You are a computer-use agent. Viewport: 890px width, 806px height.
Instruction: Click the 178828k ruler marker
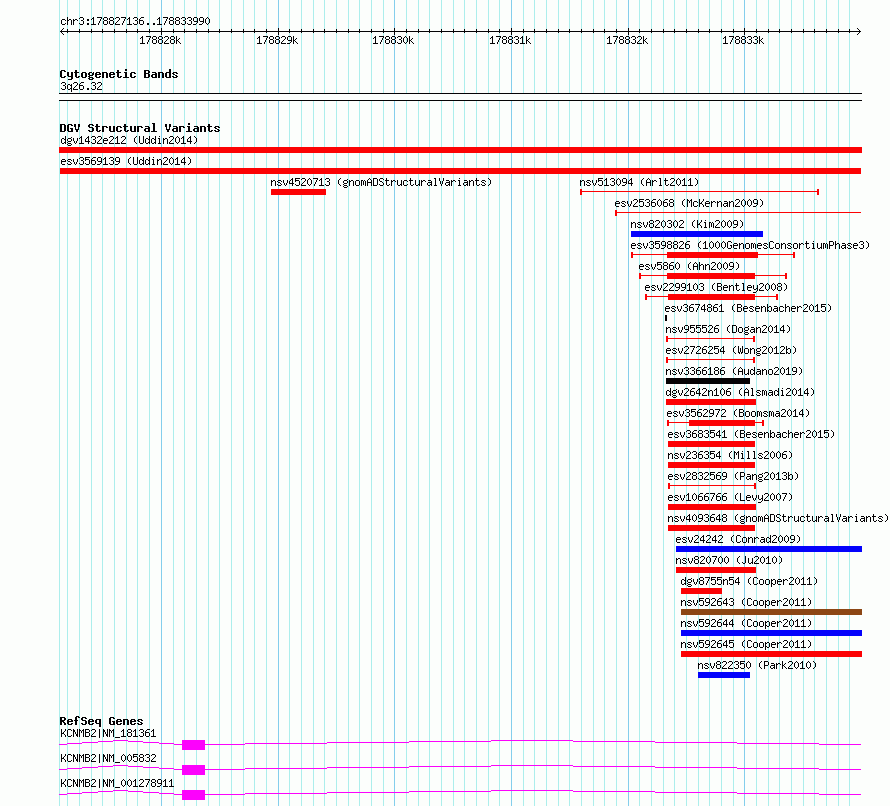pyautogui.click(x=160, y=40)
